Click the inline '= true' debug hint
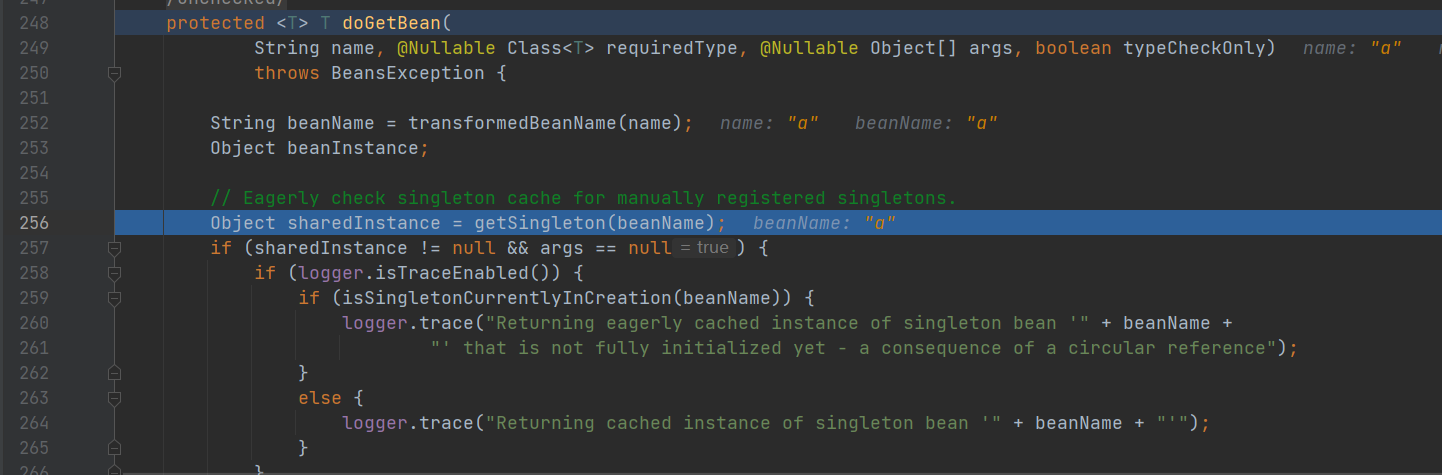This screenshot has width=1442, height=475. [x=705, y=248]
